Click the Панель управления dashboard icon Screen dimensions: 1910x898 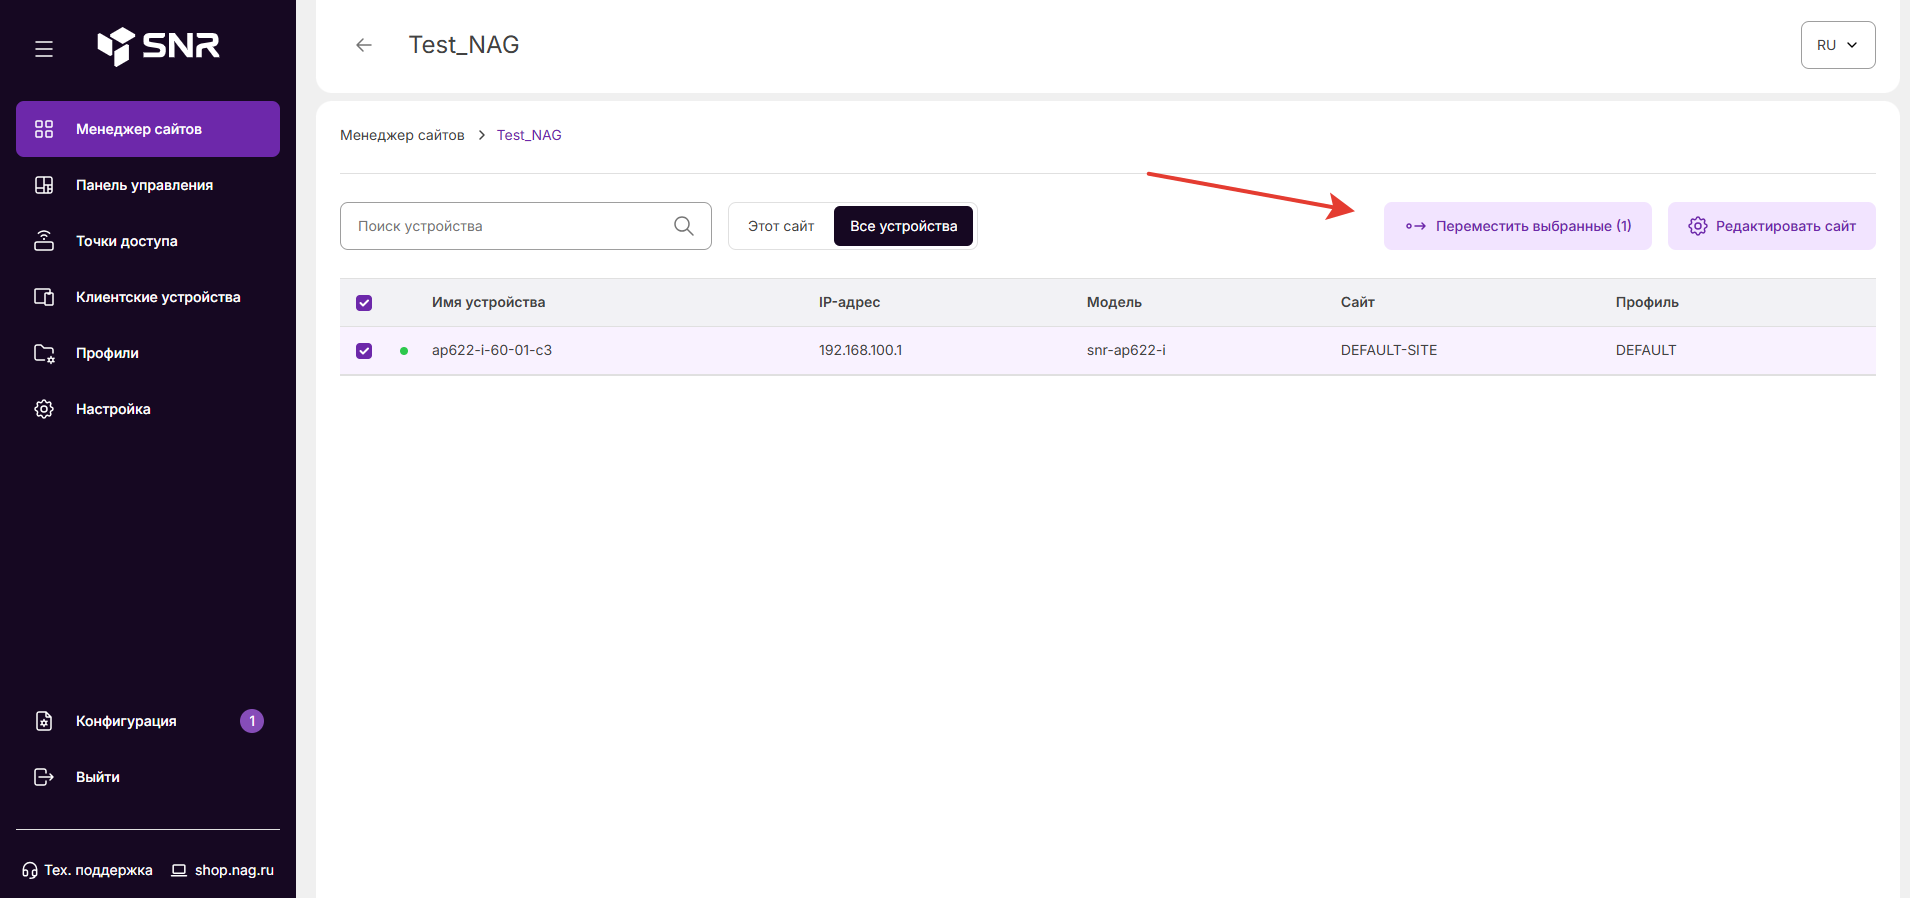click(44, 185)
